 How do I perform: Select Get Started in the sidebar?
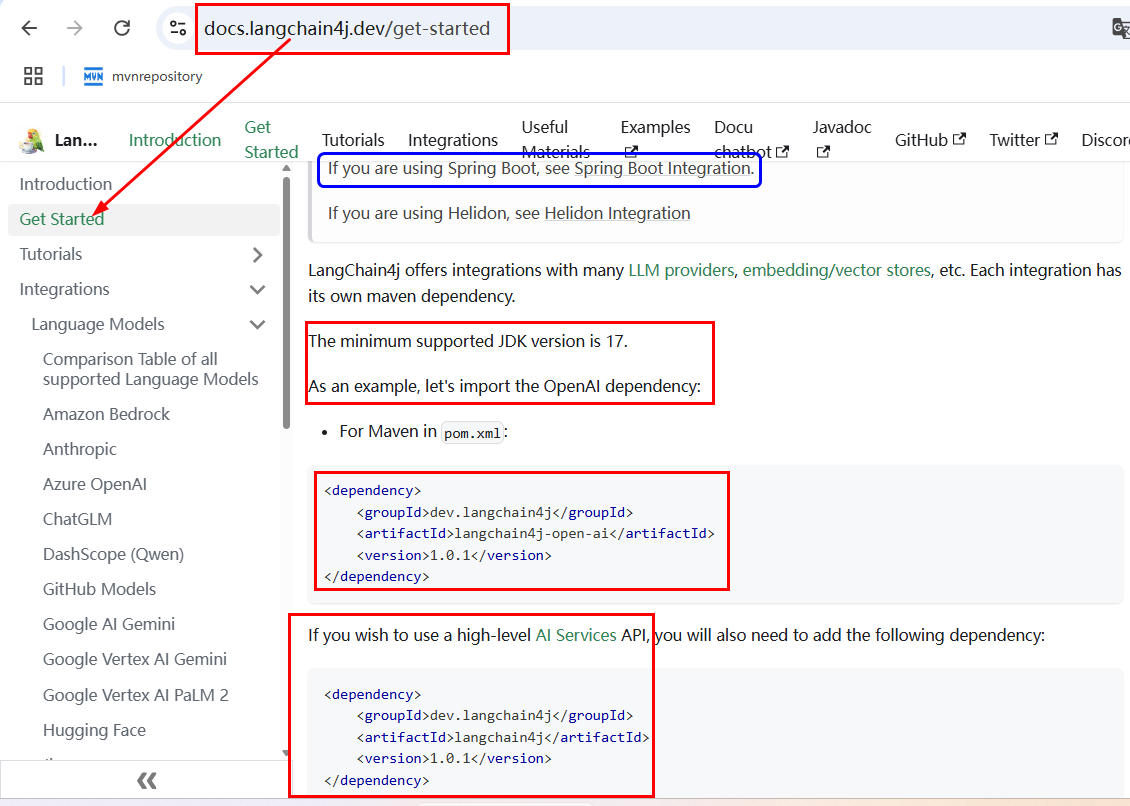click(143, 219)
